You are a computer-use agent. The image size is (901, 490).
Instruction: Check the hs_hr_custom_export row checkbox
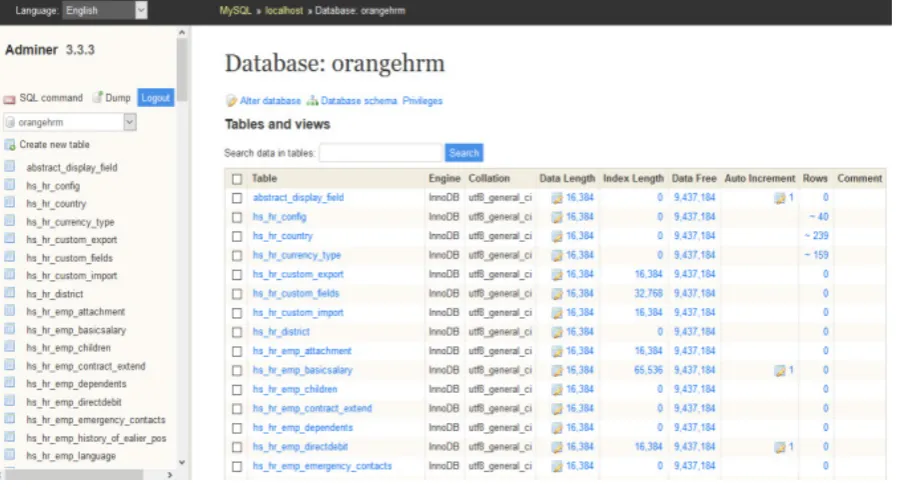[x=237, y=275]
